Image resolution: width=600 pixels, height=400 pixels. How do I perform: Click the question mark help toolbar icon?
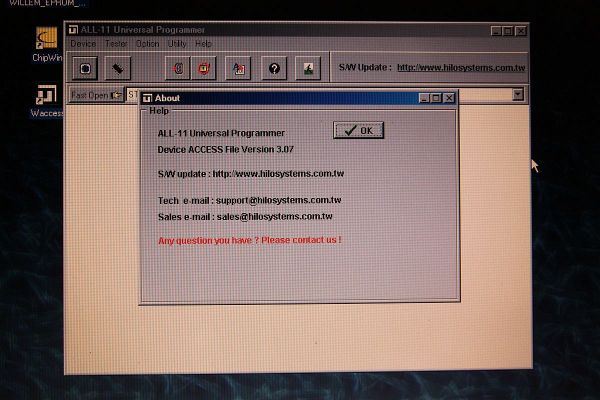(x=274, y=69)
